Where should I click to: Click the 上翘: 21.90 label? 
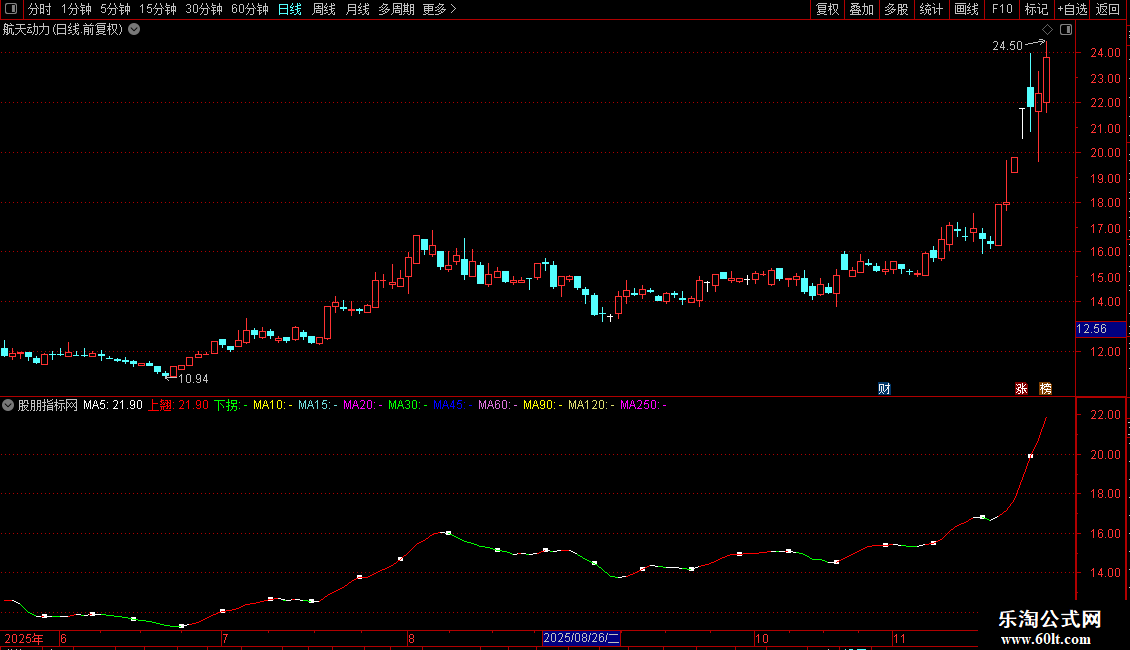pyautogui.click(x=178, y=405)
